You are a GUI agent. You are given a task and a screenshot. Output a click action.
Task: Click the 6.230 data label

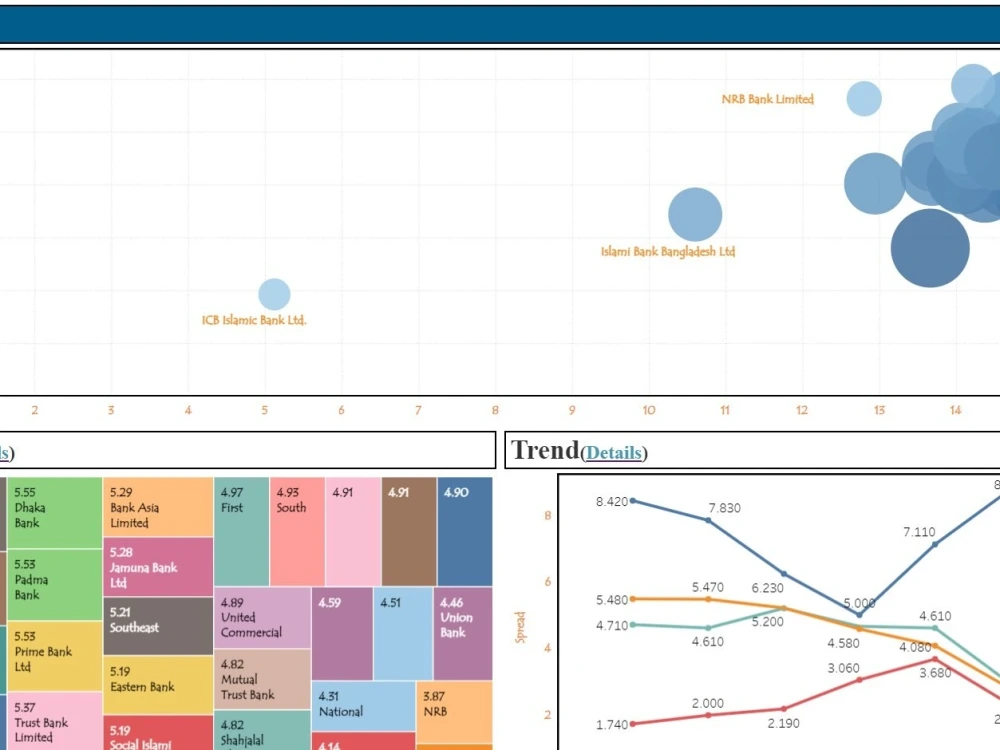[767, 588]
